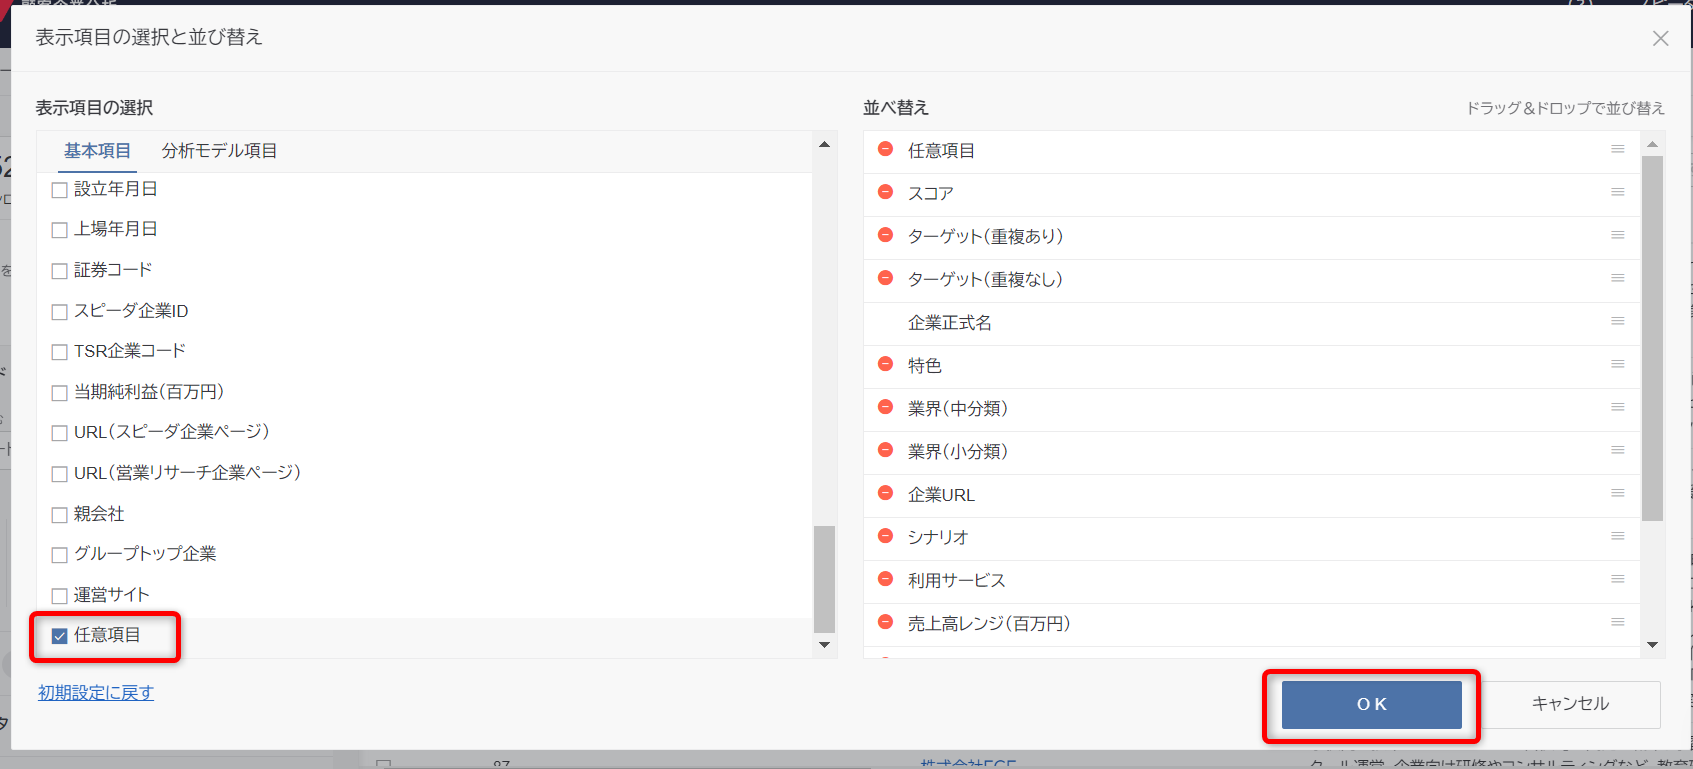Remove 企業URL from the sort list

(x=885, y=493)
